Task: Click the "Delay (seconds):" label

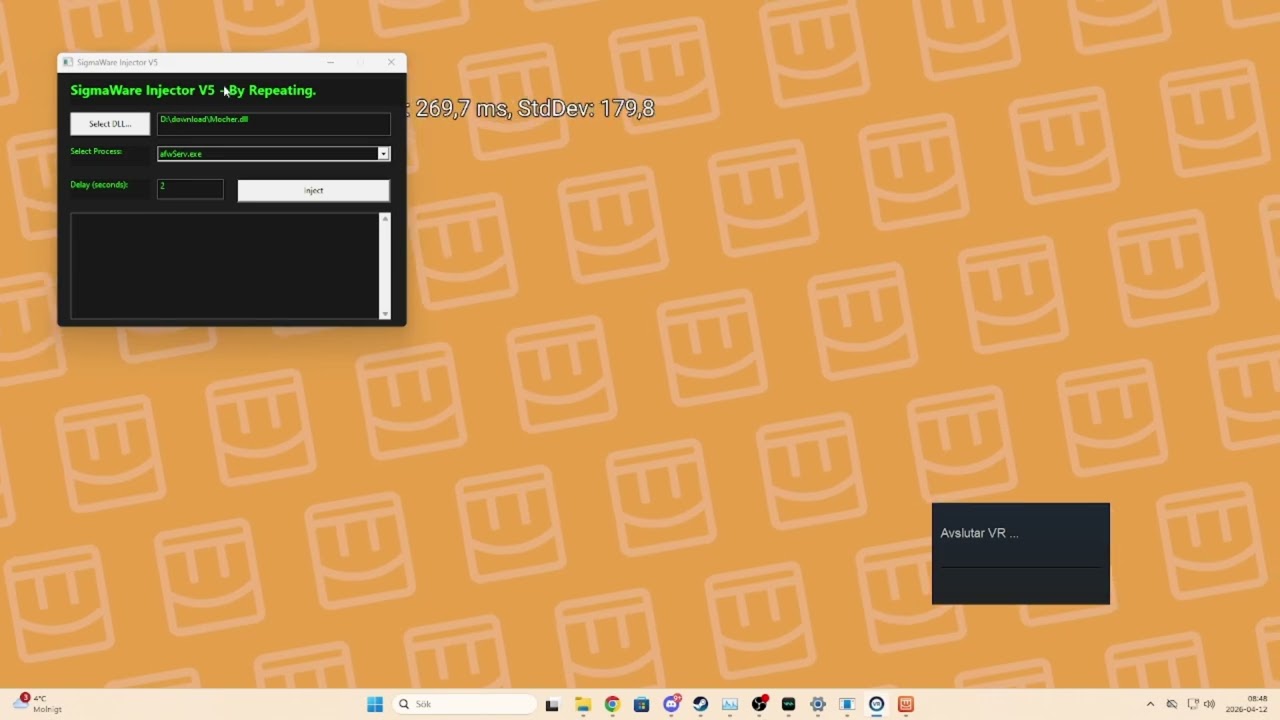Action: pos(99,184)
